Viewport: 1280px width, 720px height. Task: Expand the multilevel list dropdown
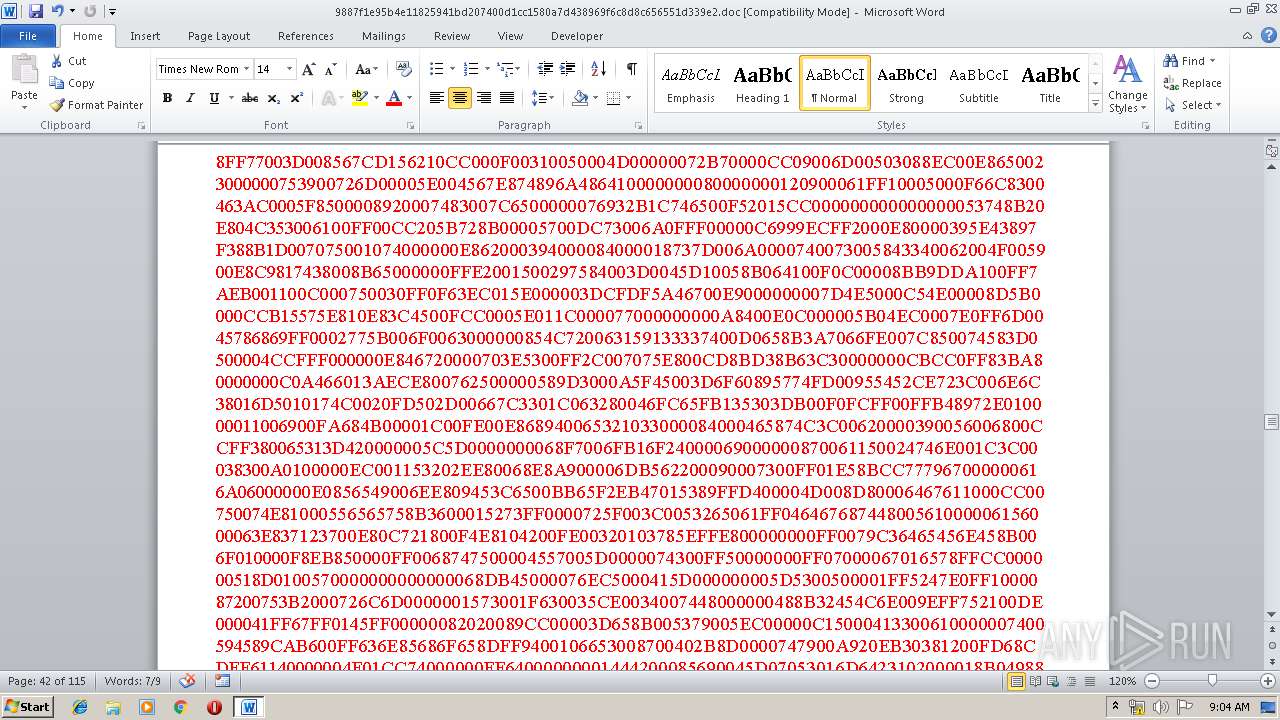pos(516,69)
